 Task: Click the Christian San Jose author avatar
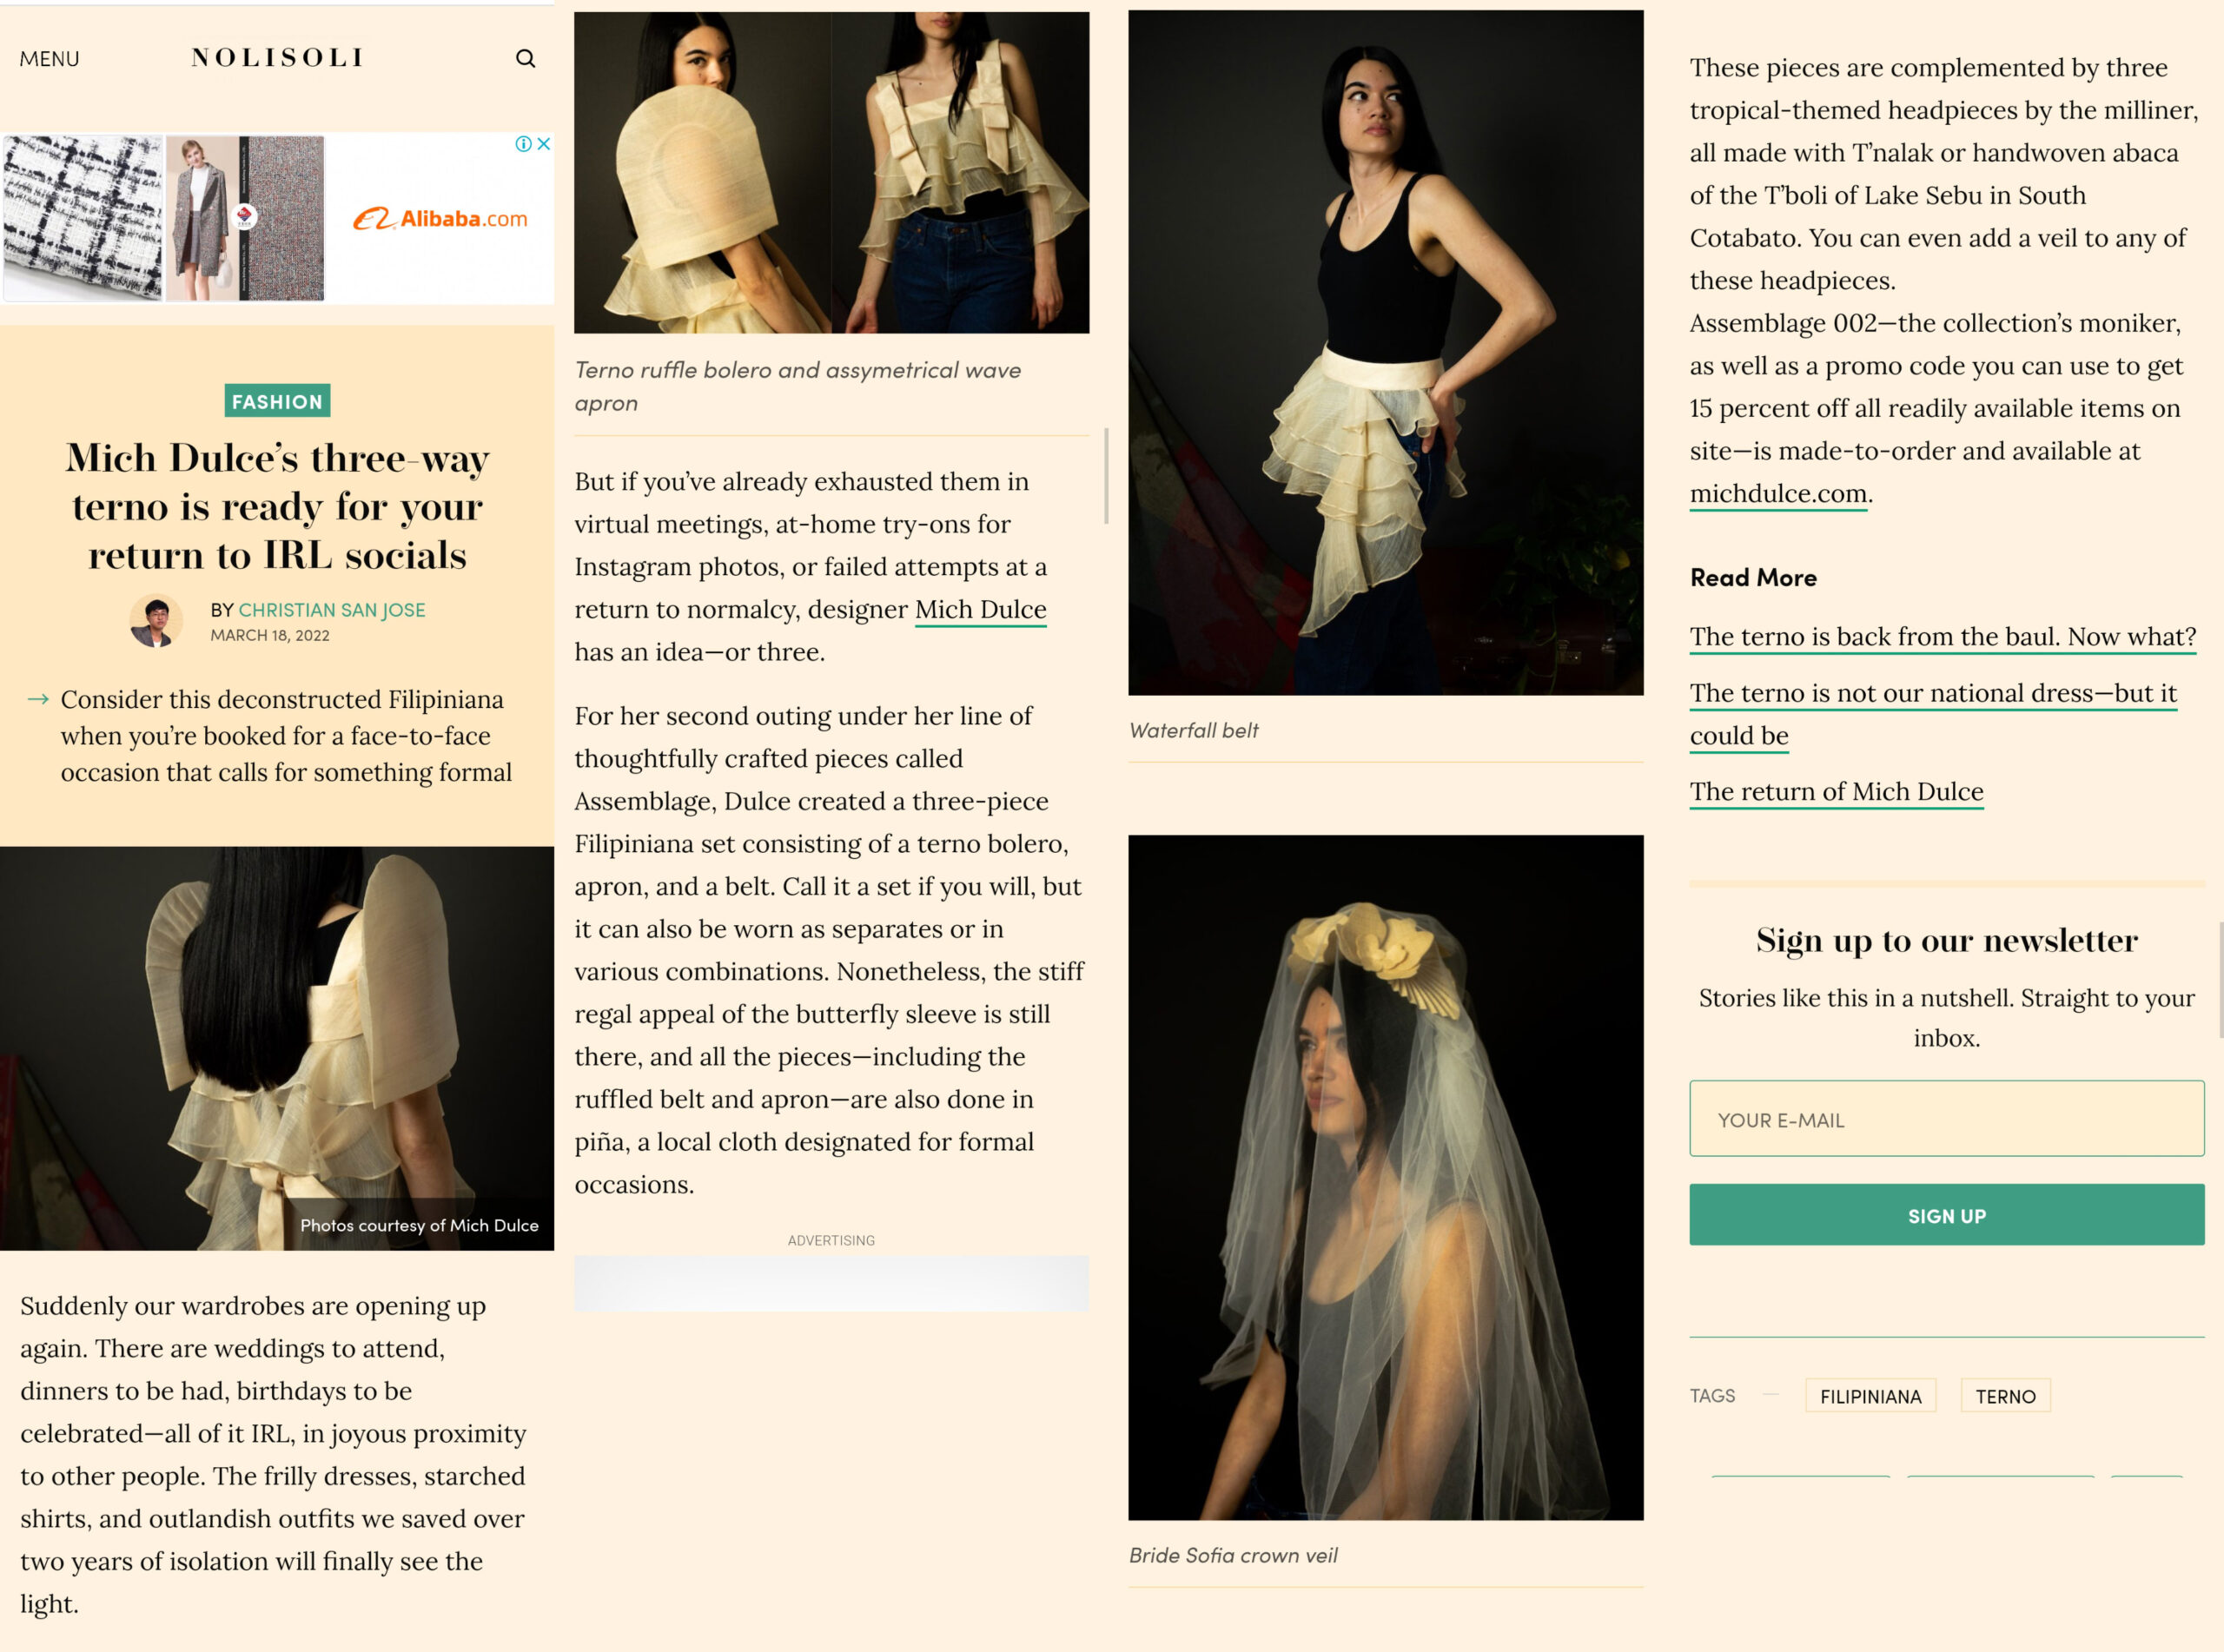point(156,621)
